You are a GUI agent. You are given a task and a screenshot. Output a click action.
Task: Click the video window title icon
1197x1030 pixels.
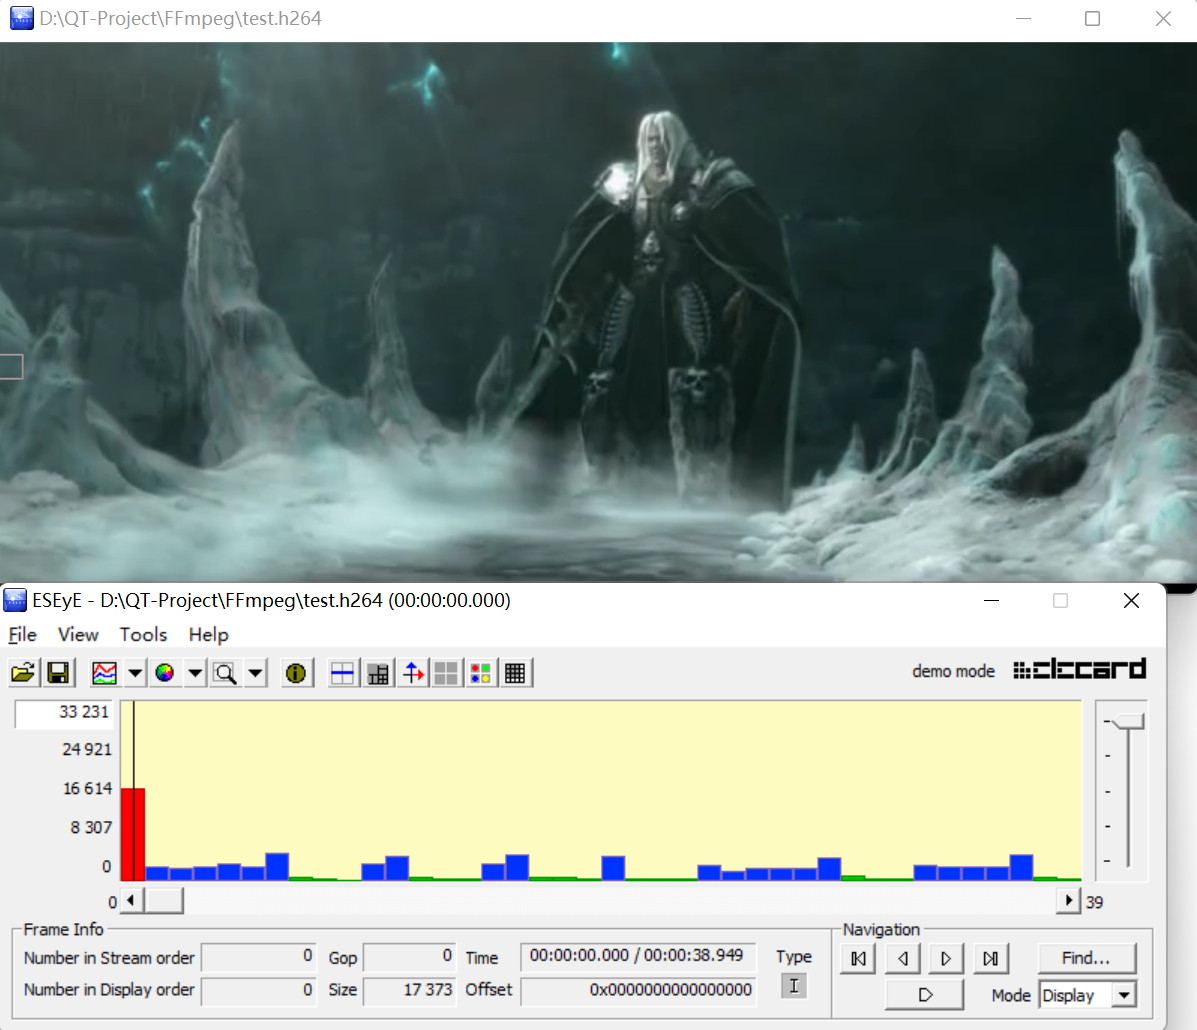21,18
